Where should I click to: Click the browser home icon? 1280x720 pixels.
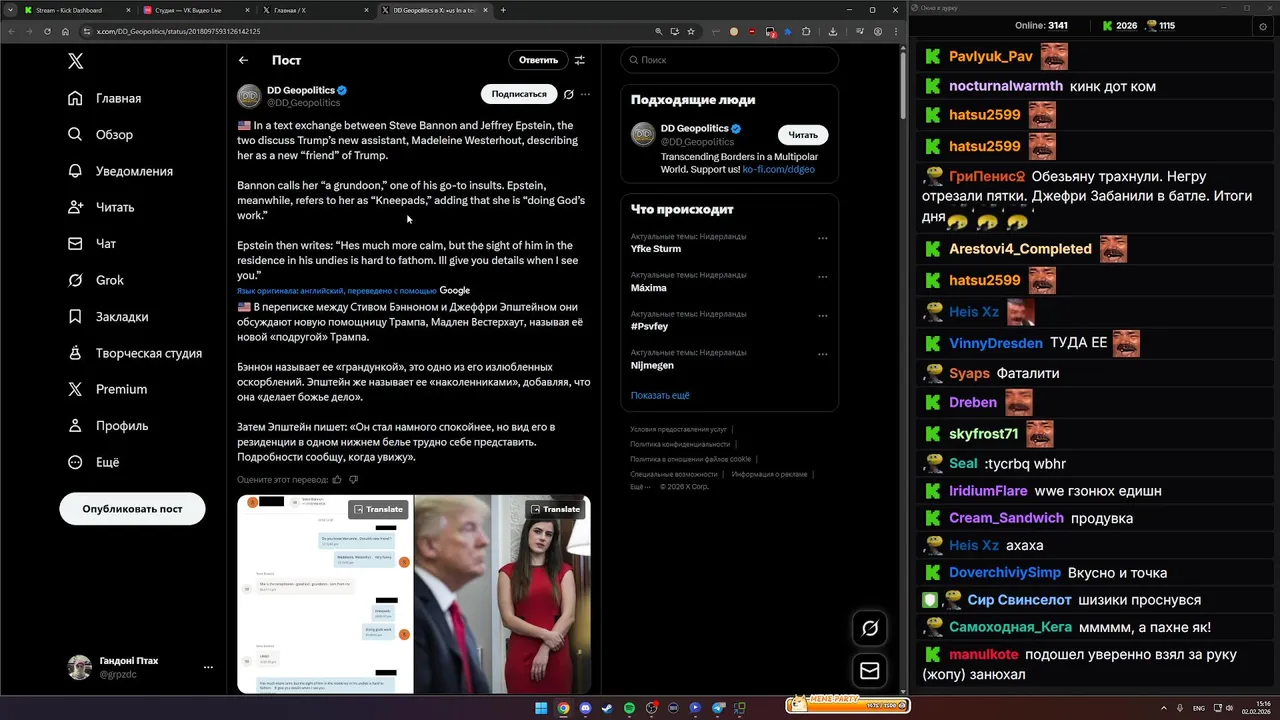coord(65,31)
